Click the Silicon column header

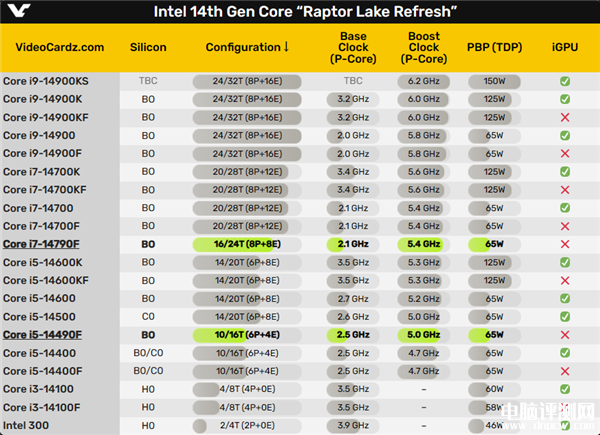pos(148,47)
